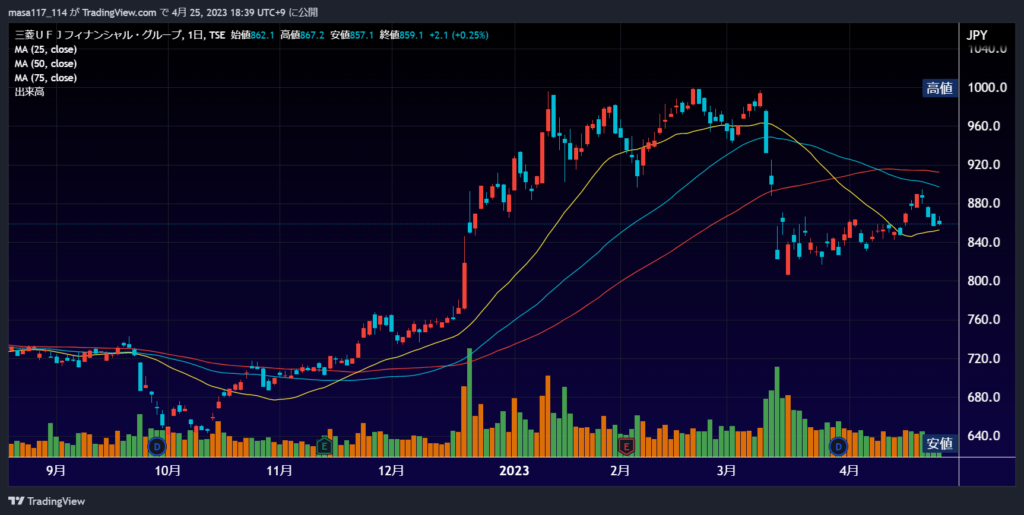The height and width of the screenshot is (515, 1024).
Task: Select the MA (25, close) indicator label
Action: 46,50
